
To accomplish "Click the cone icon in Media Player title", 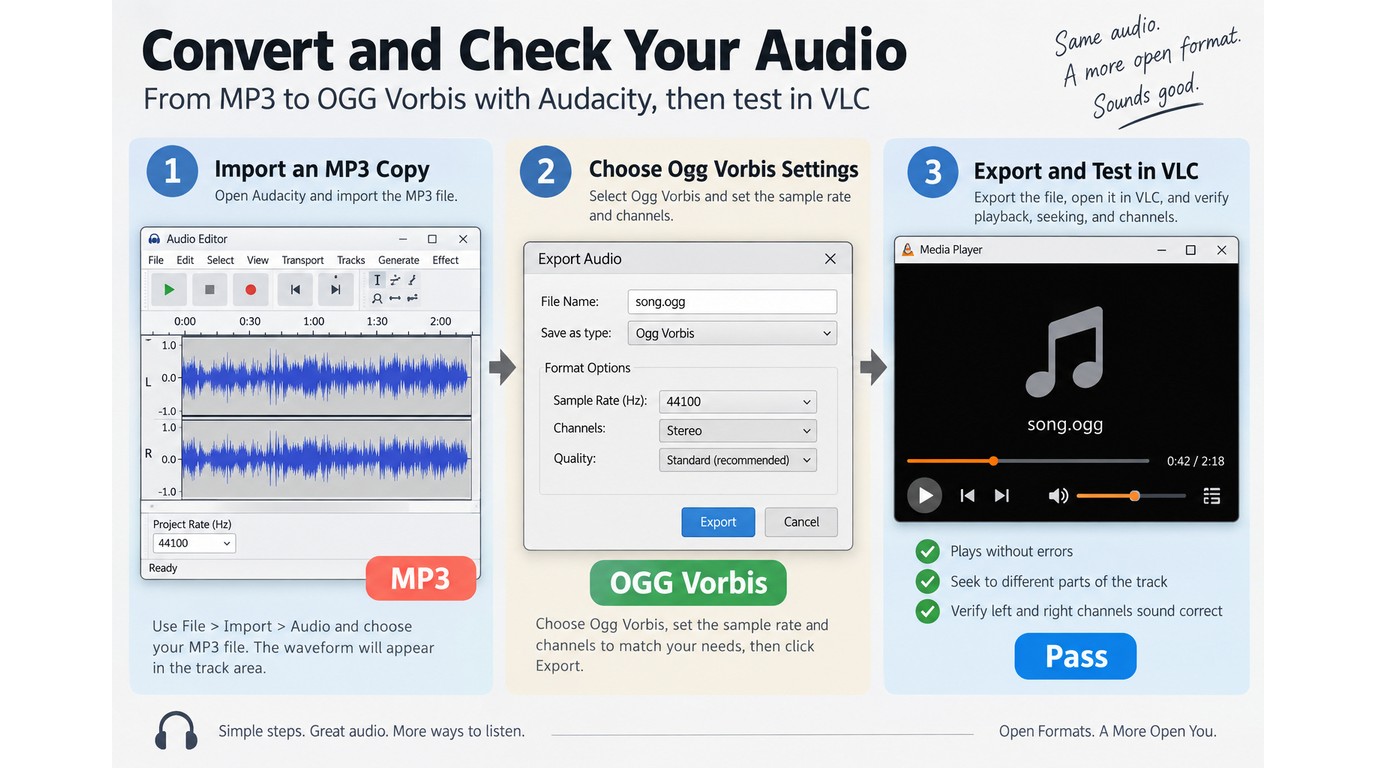I will click(908, 250).
